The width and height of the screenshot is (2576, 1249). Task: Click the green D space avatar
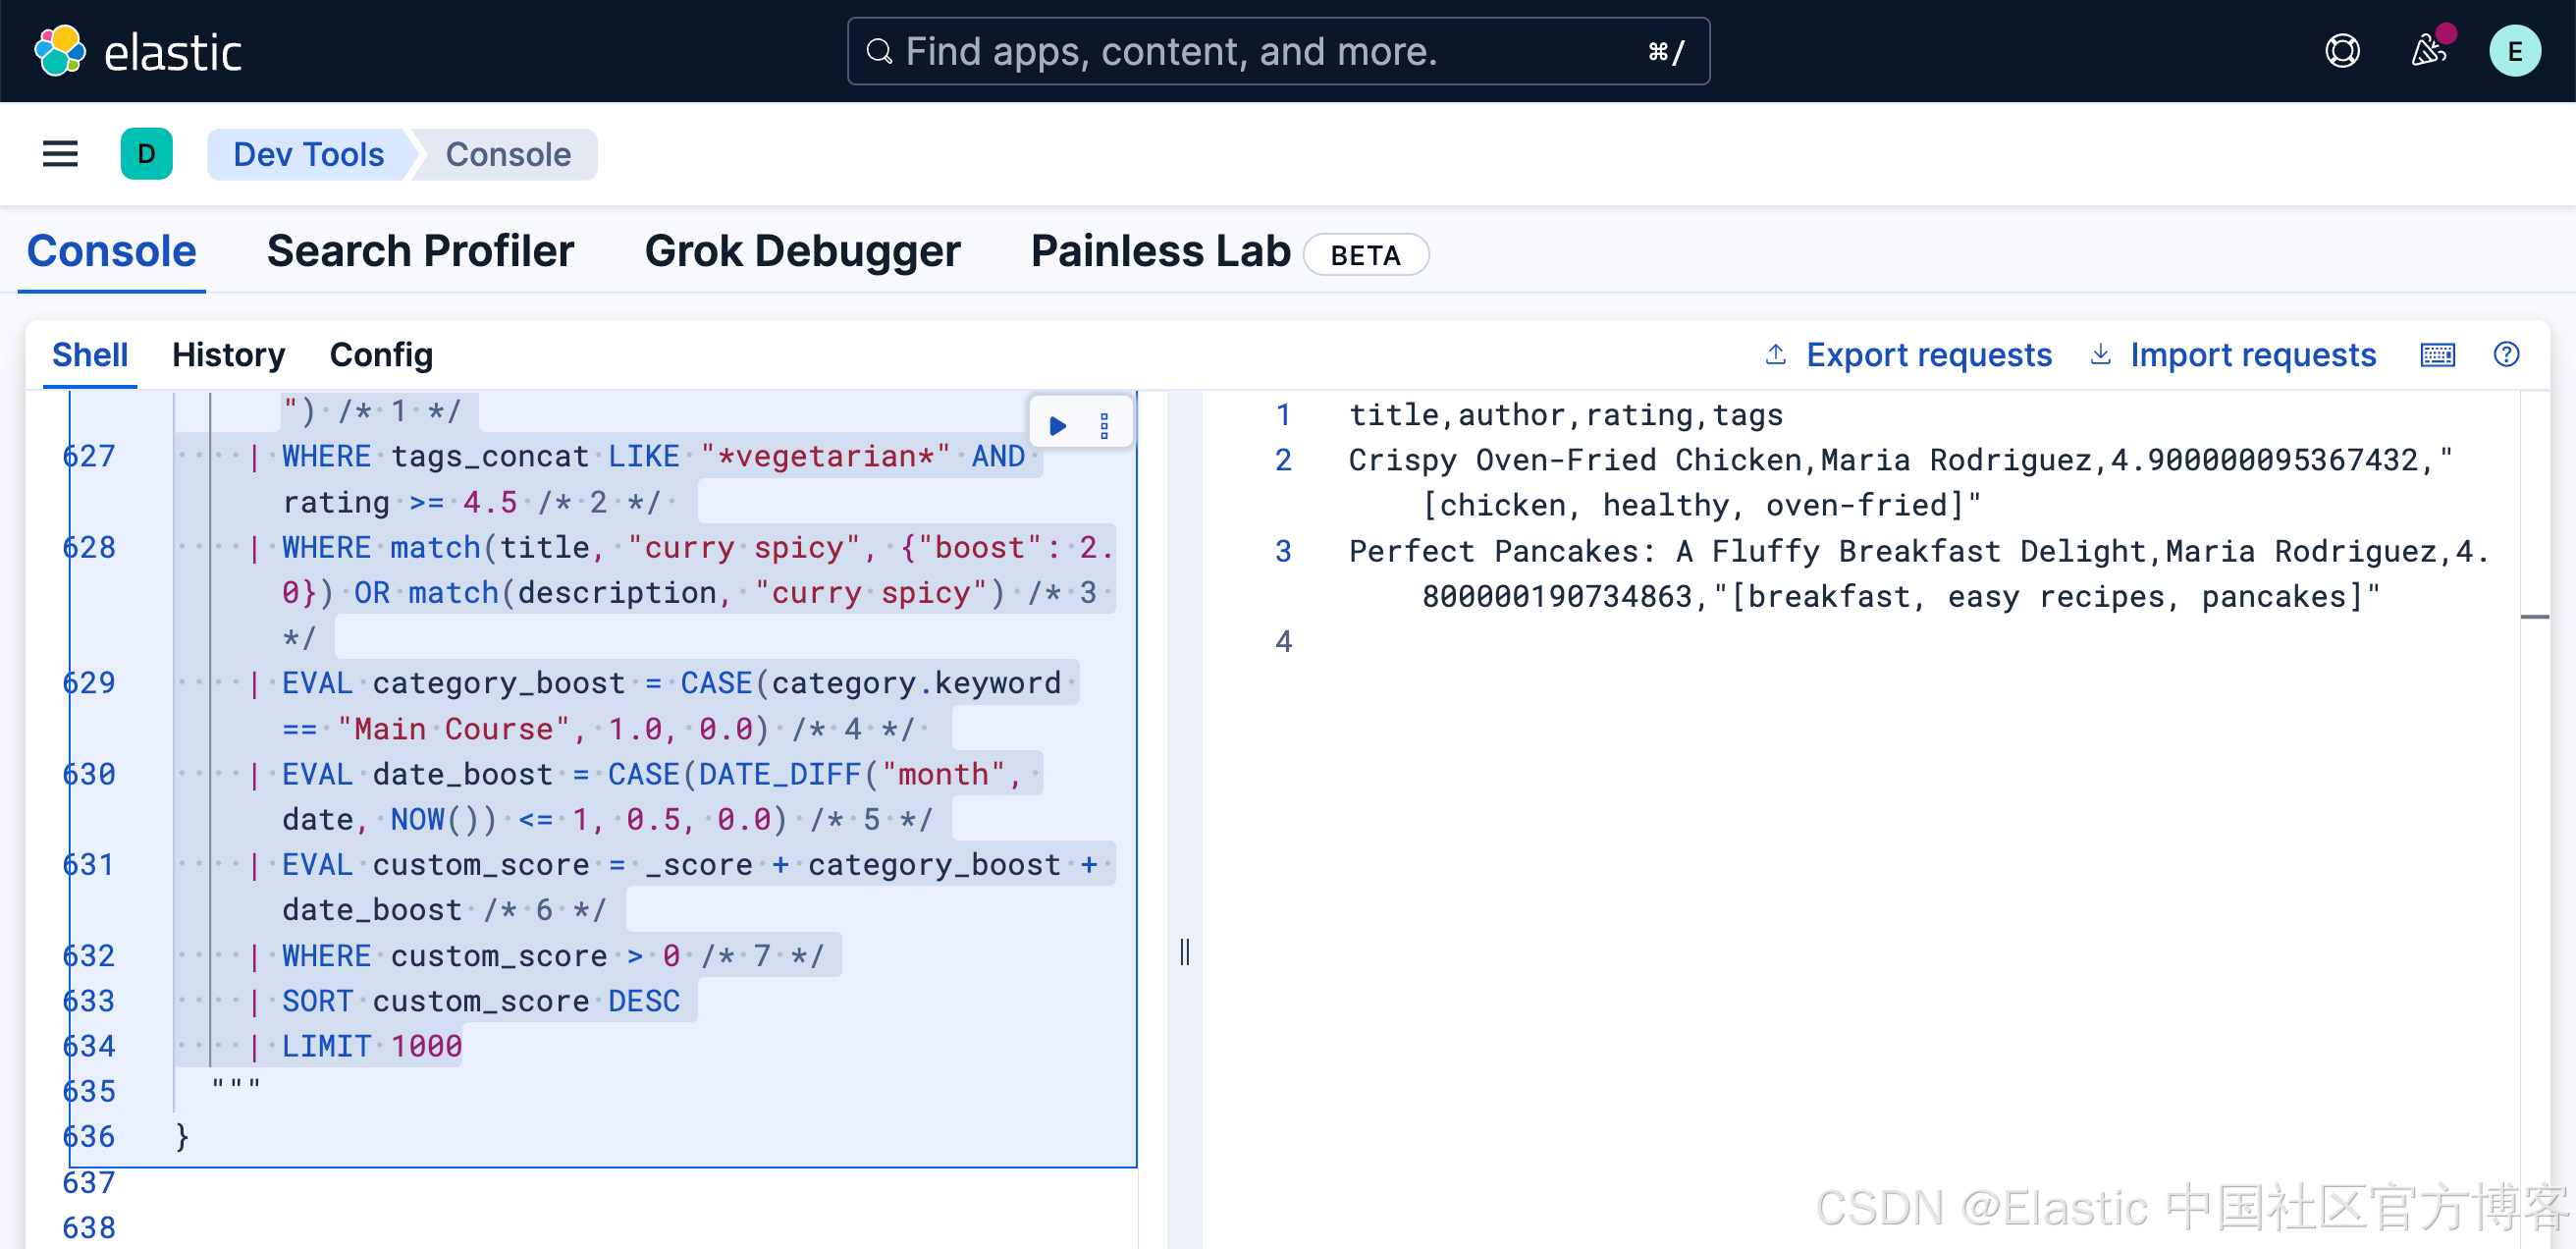[146, 154]
